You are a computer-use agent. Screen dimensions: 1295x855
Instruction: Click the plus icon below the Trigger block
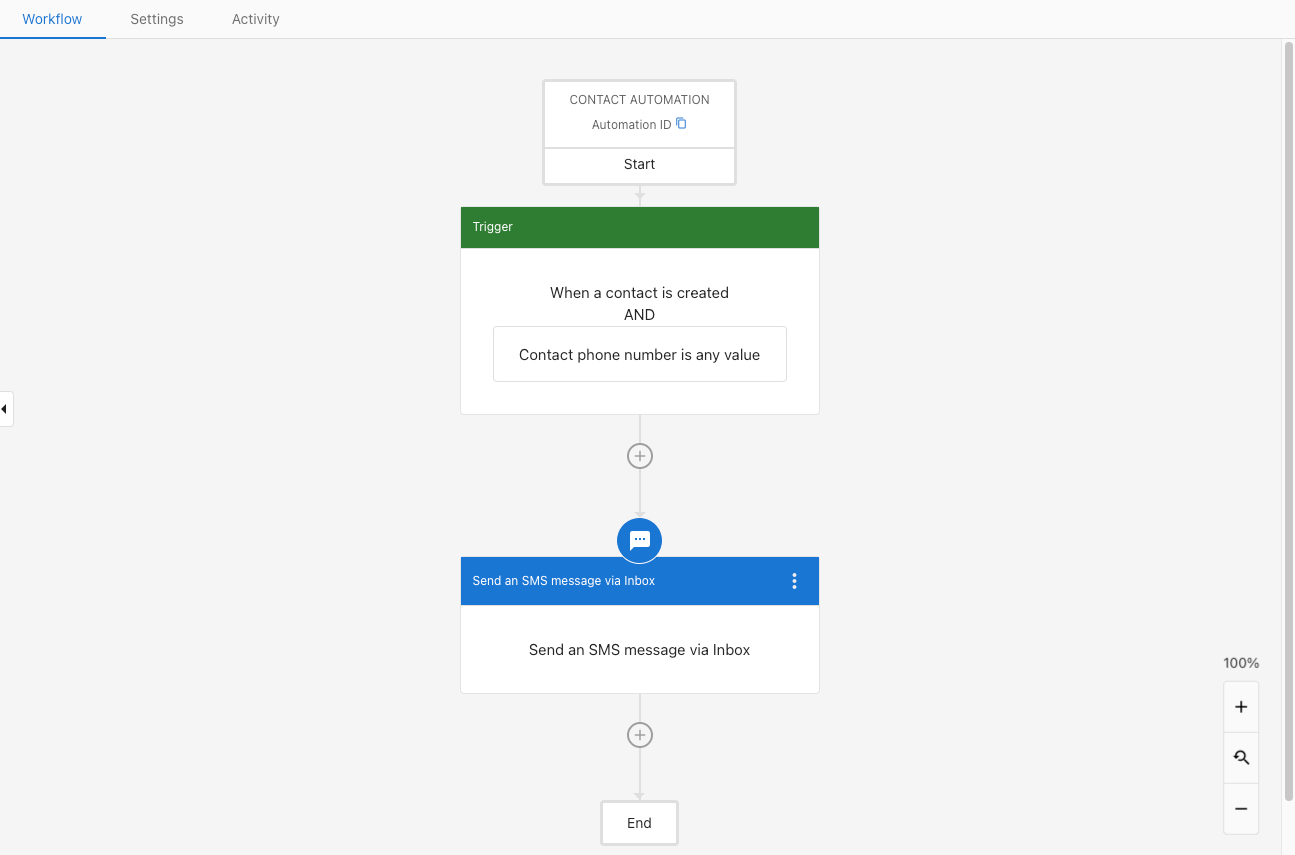tap(639, 455)
